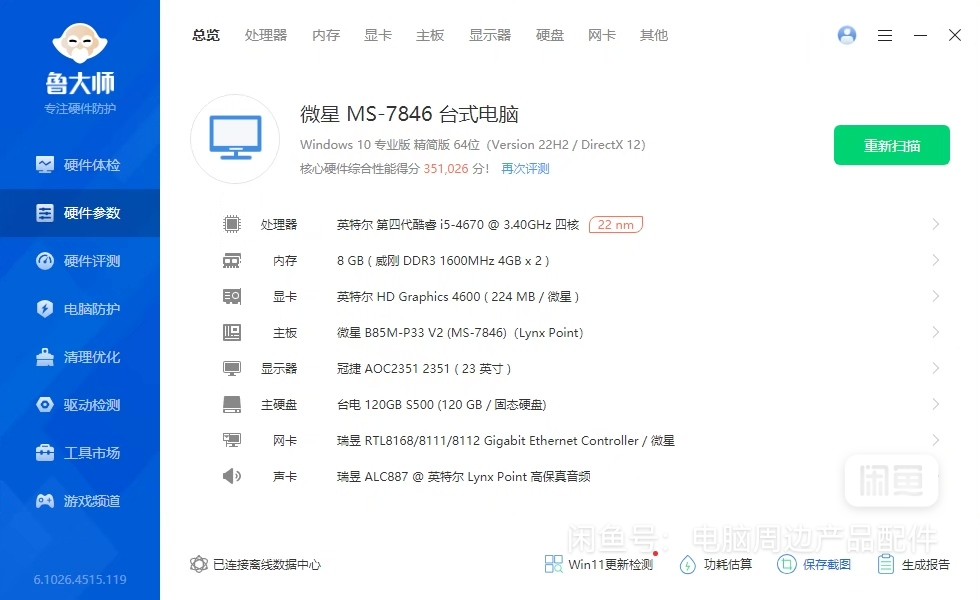Click the 8 GB DDR3 memory text

pyautogui.click(x=443, y=261)
